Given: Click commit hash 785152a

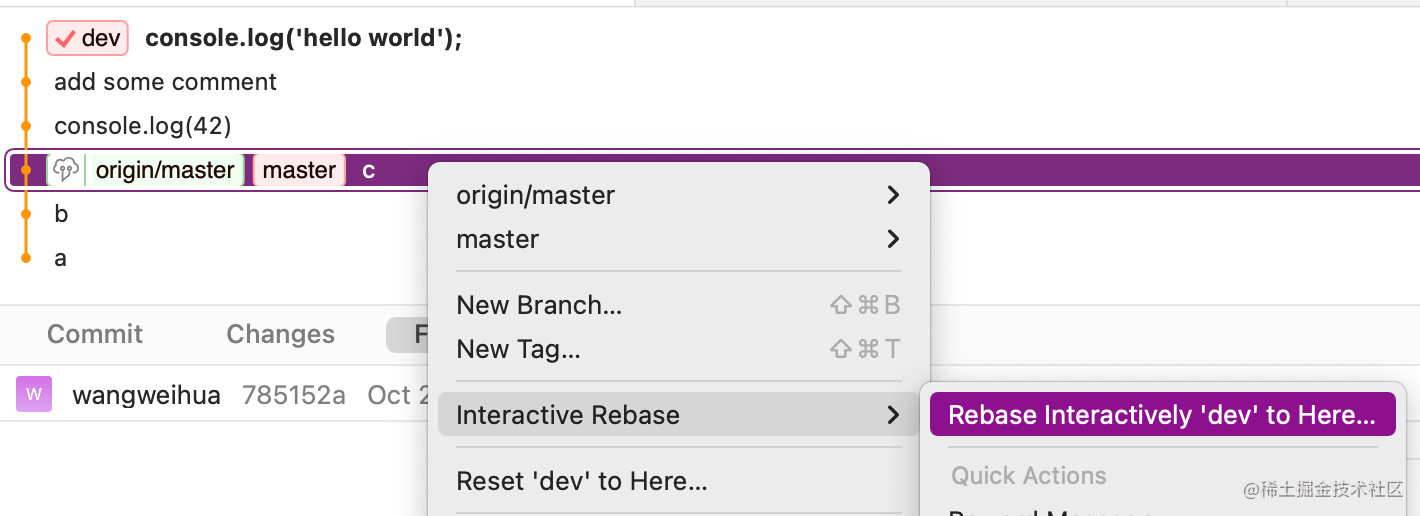Looking at the screenshot, I should pyautogui.click(x=294, y=395).
